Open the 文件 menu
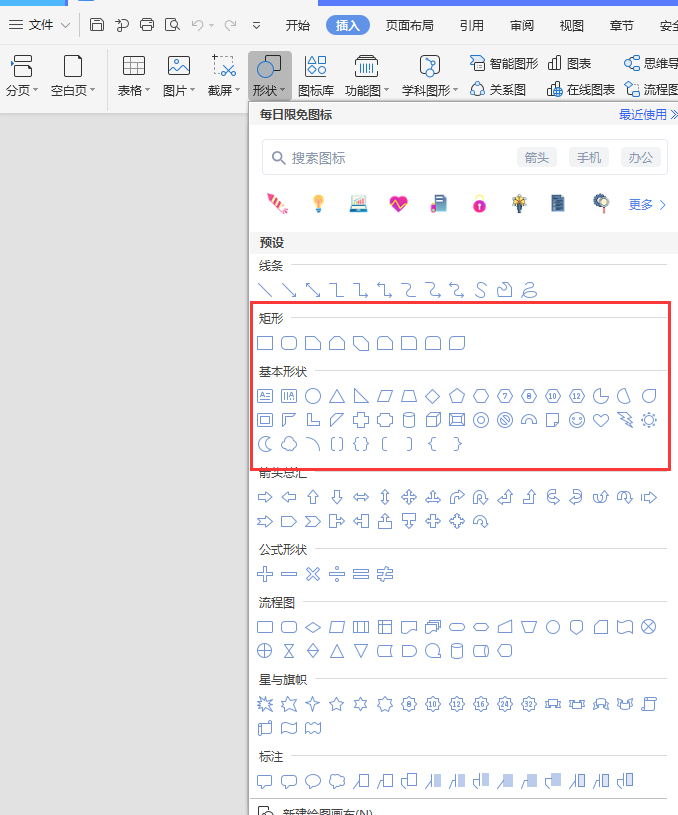678x815 pixels. [x=40, y=25]
